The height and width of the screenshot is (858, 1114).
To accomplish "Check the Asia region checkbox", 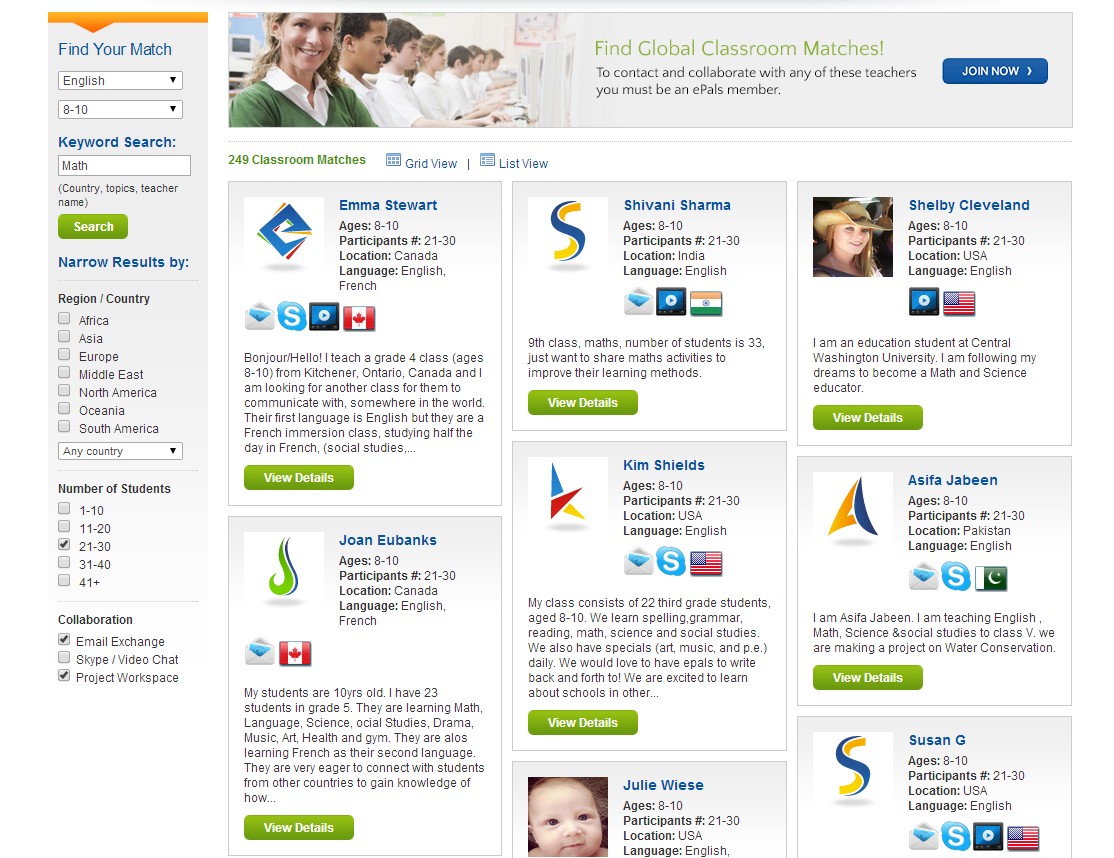I will coord(64,336).
